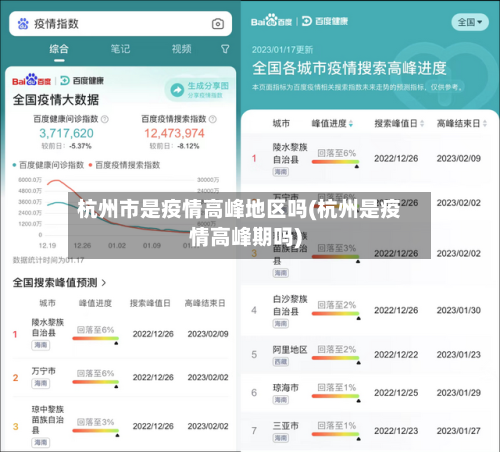The width and height of the screenshot is (500, 452).
Task: Click the 全国疫情大数据 title
Action: tap(56, 100)
